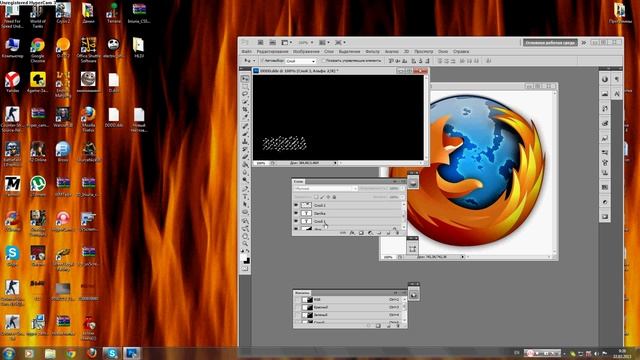Show the Красный channel visibility box
This screenshot has height=360, width=640.
click(298, 307)
